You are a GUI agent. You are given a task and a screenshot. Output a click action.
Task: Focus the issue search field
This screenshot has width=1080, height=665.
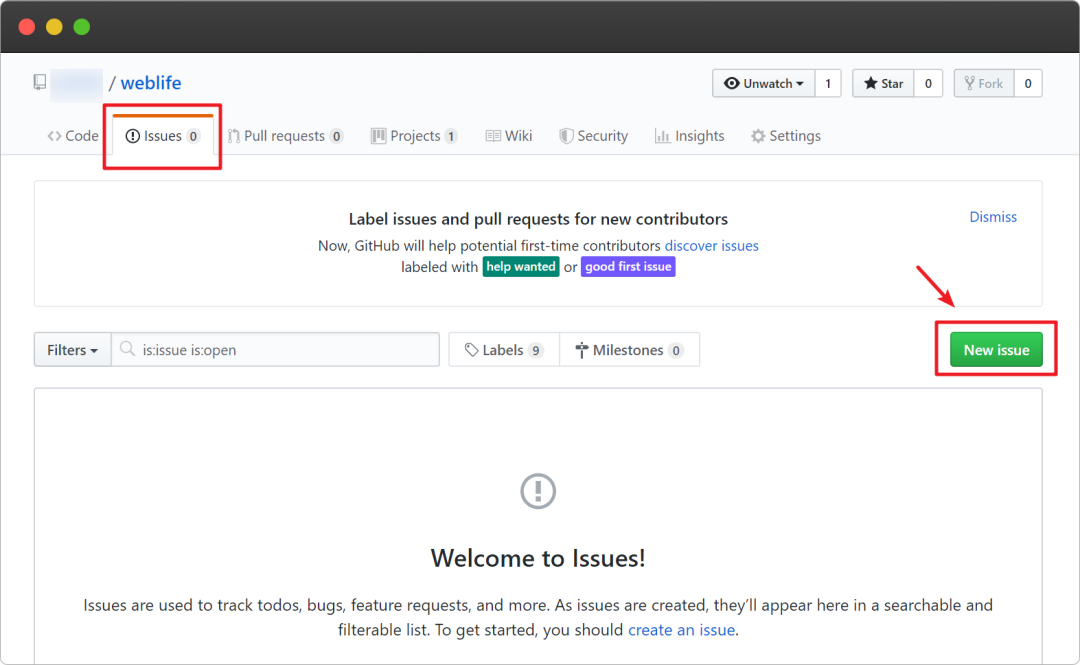pyautogui.click(x=276, y=349)
